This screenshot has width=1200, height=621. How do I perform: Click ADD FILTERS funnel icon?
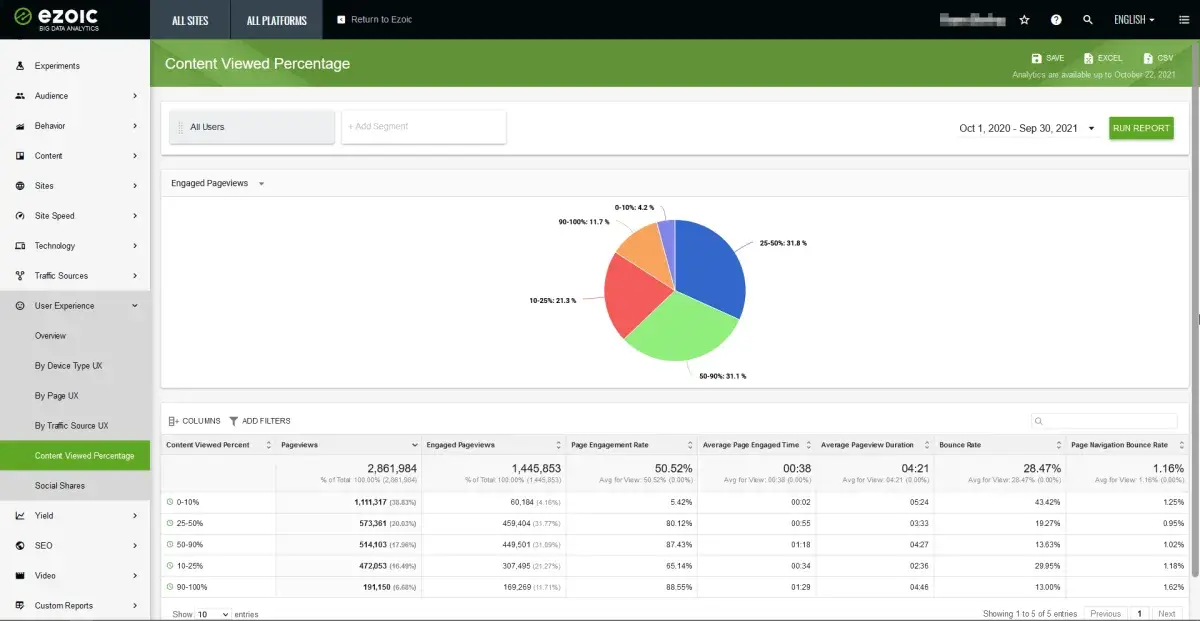[234, 421]
